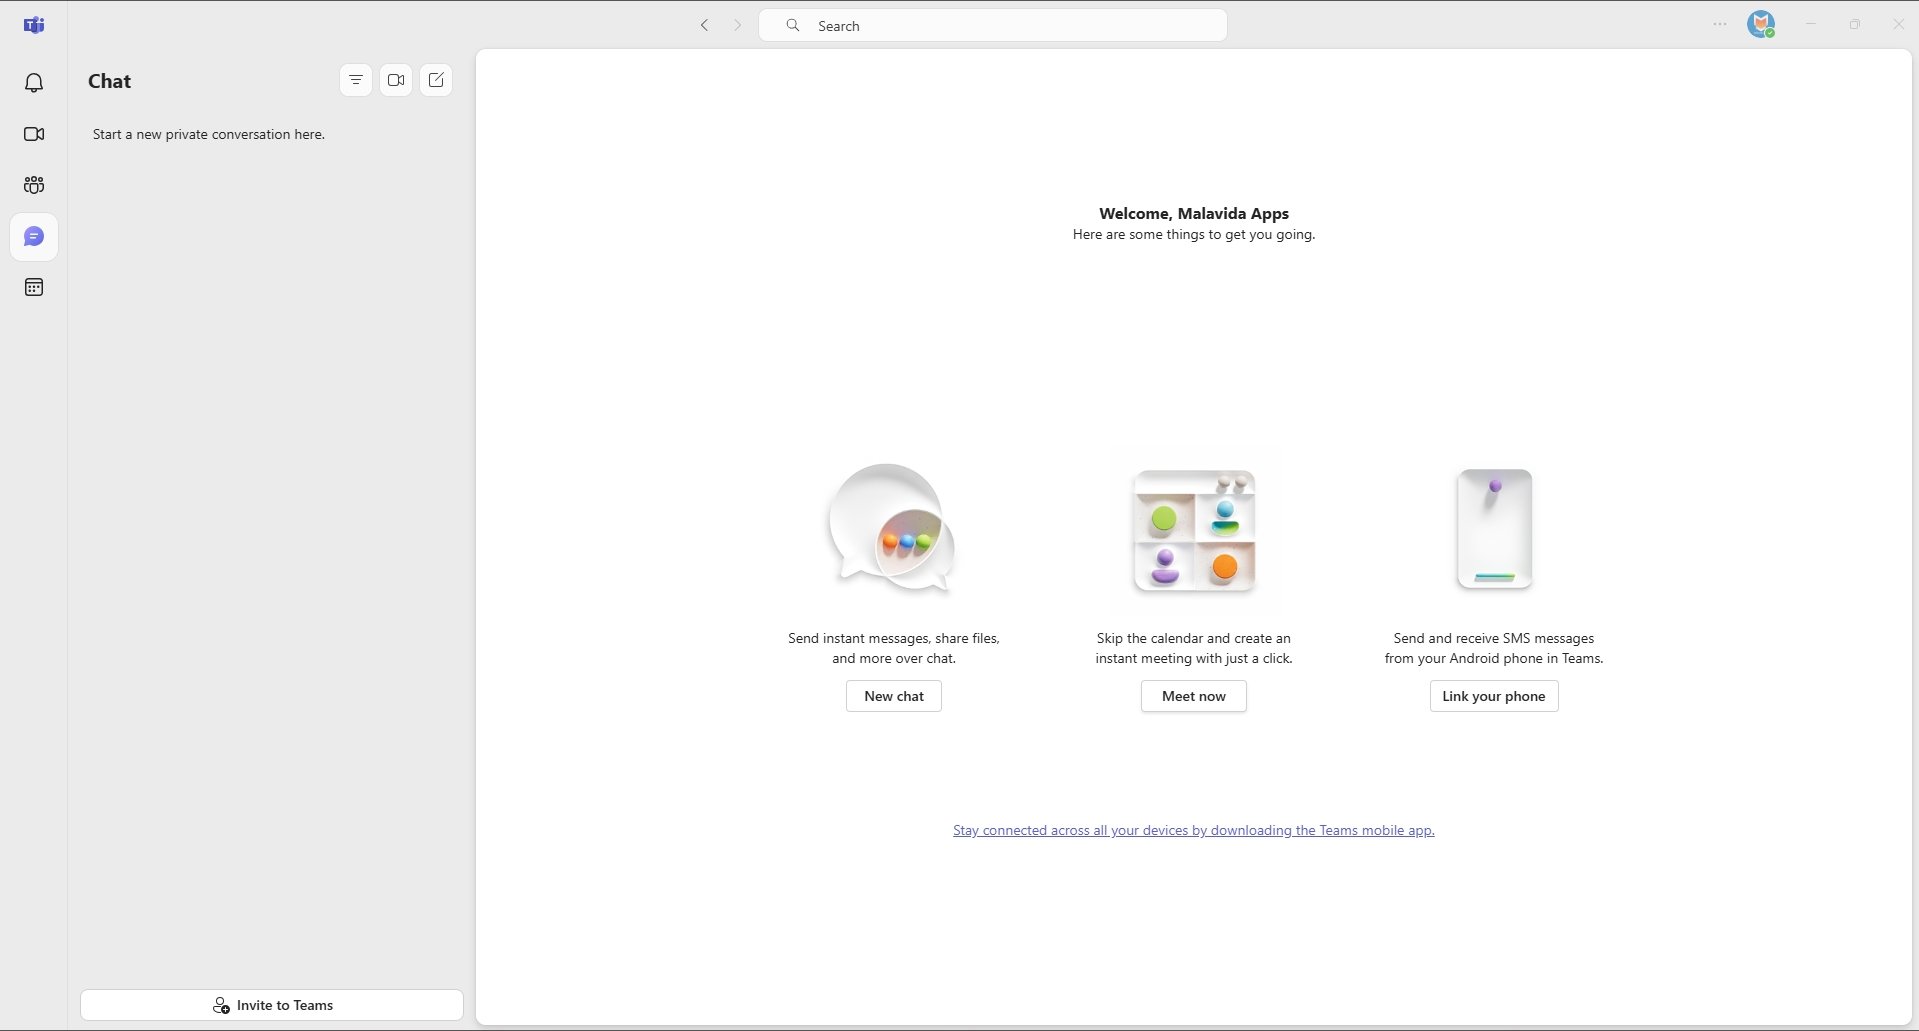Select the Chat bubble sidebar icon
Screen dimensions: 1919x1031
pyautogui.click(x=34, y=237)
